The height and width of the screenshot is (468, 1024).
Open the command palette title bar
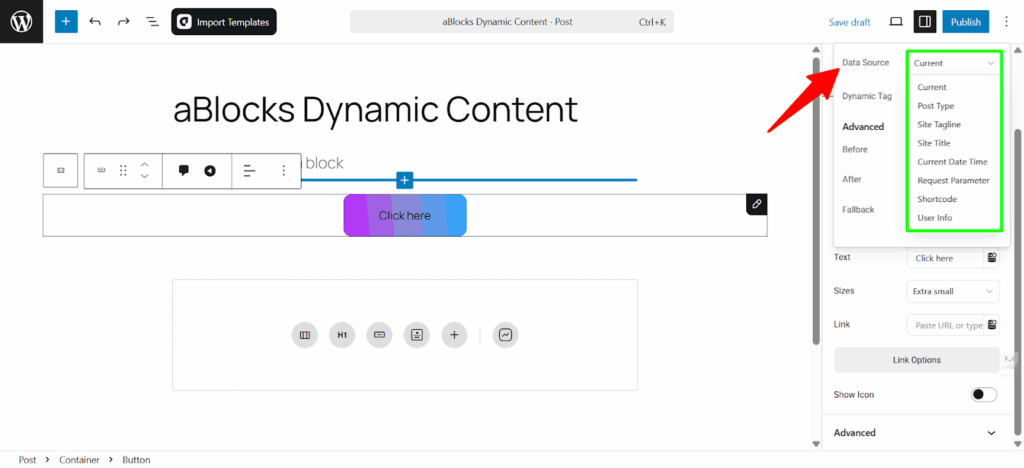(512, 22)
